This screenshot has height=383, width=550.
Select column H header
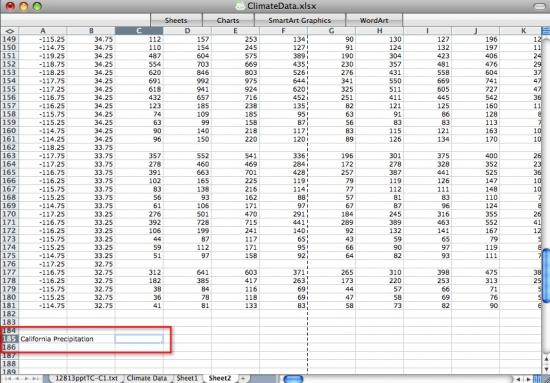point(379,31)
